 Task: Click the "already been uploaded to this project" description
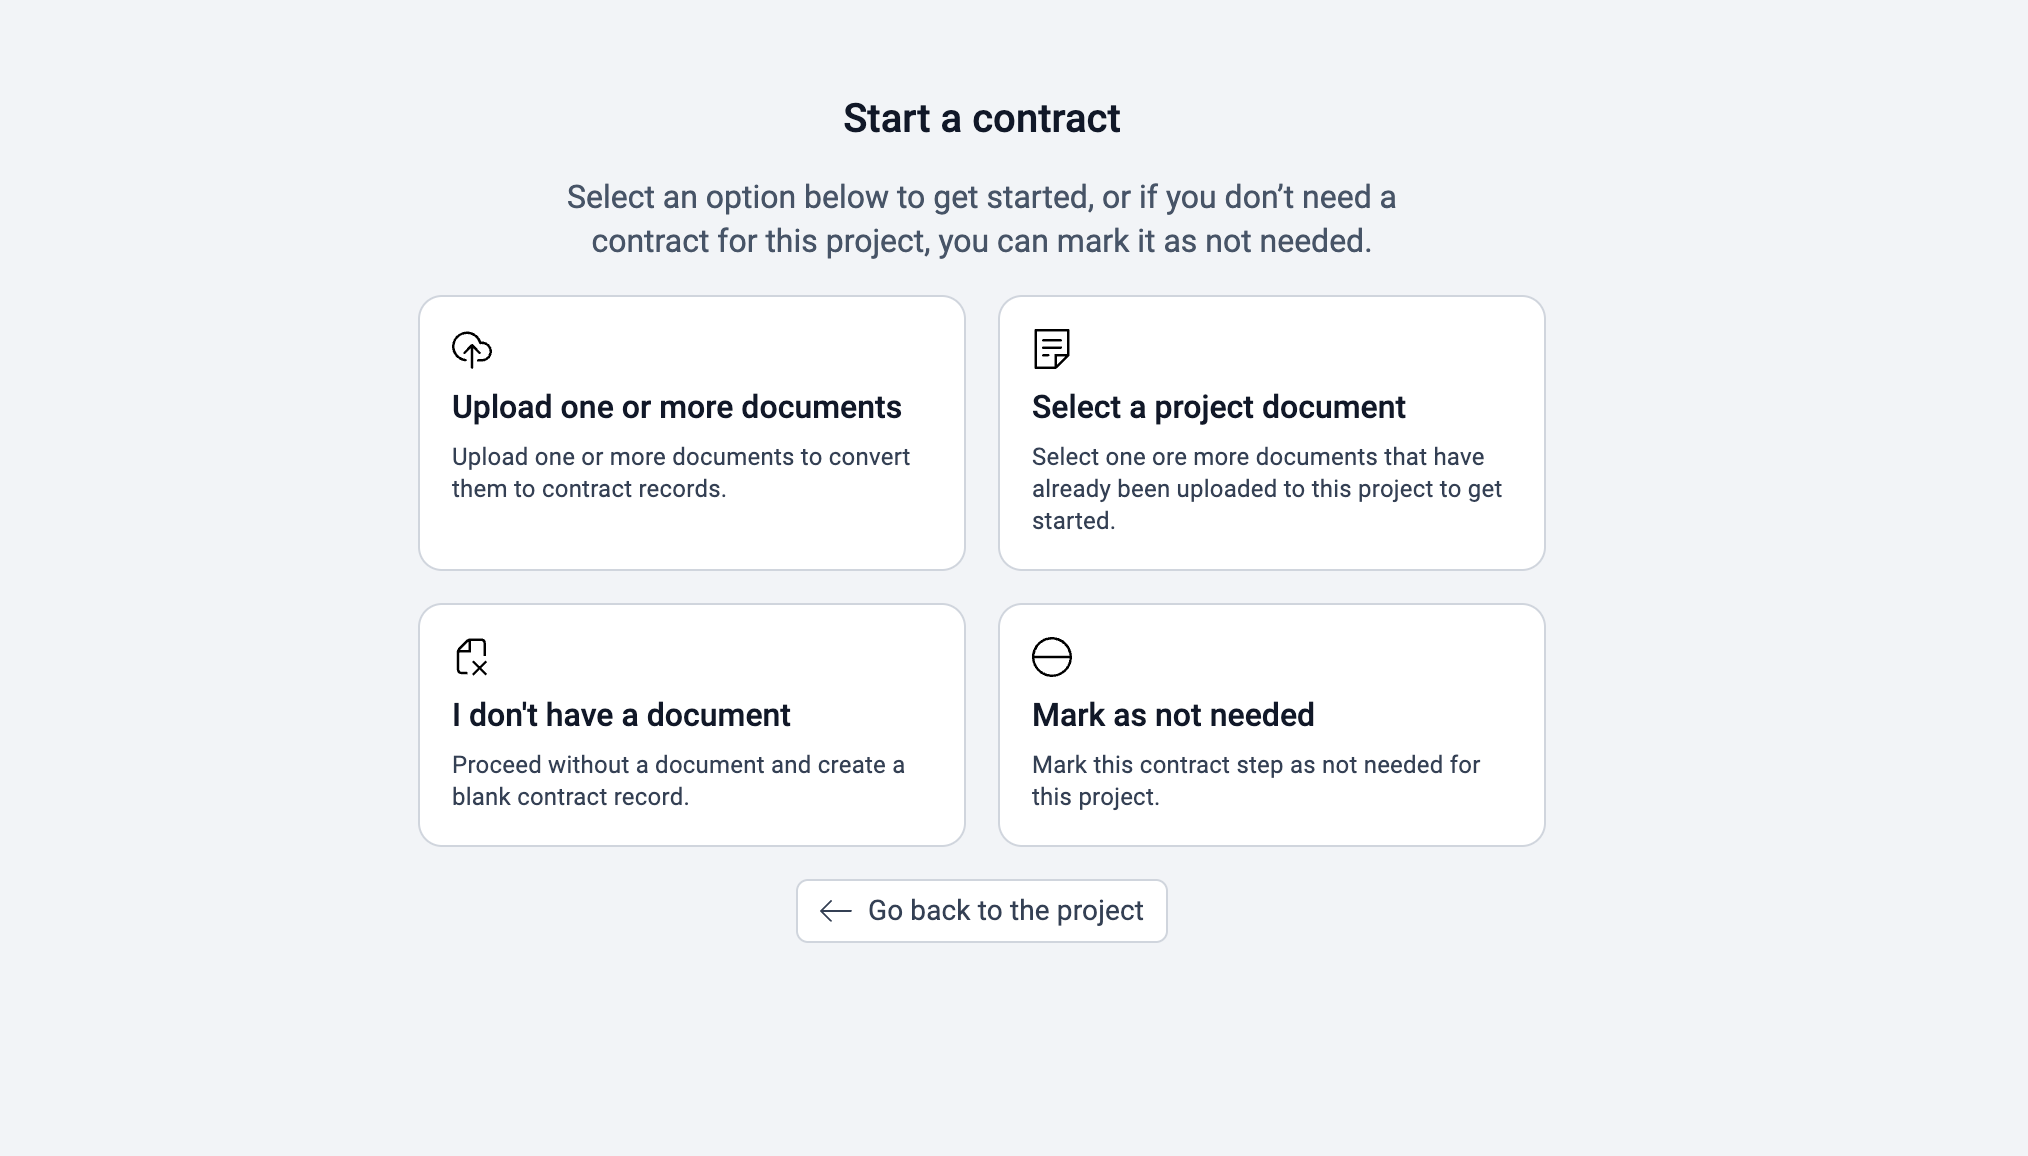coord(1266,489)
